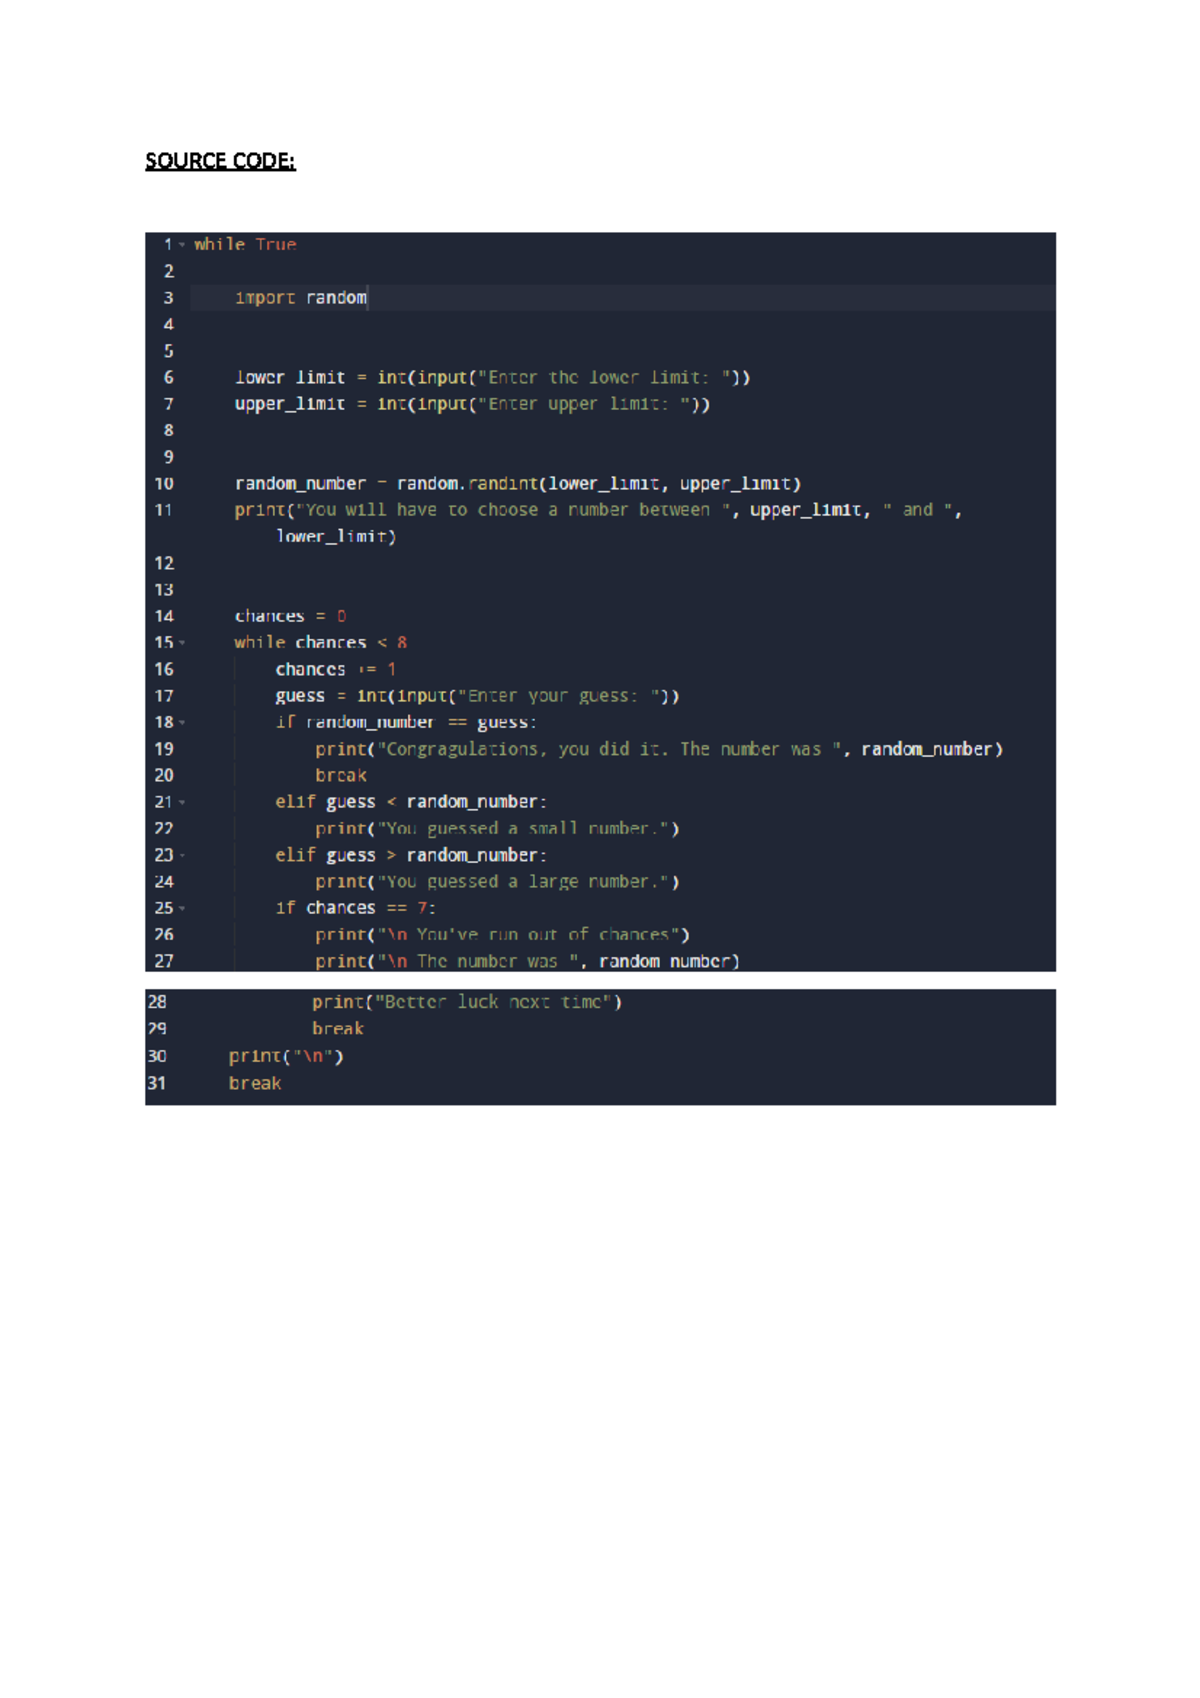Viewport: 1200px width, 1698px height.
Task: Click the upper_limit assignment on line 7
Action: click(472, 404)
